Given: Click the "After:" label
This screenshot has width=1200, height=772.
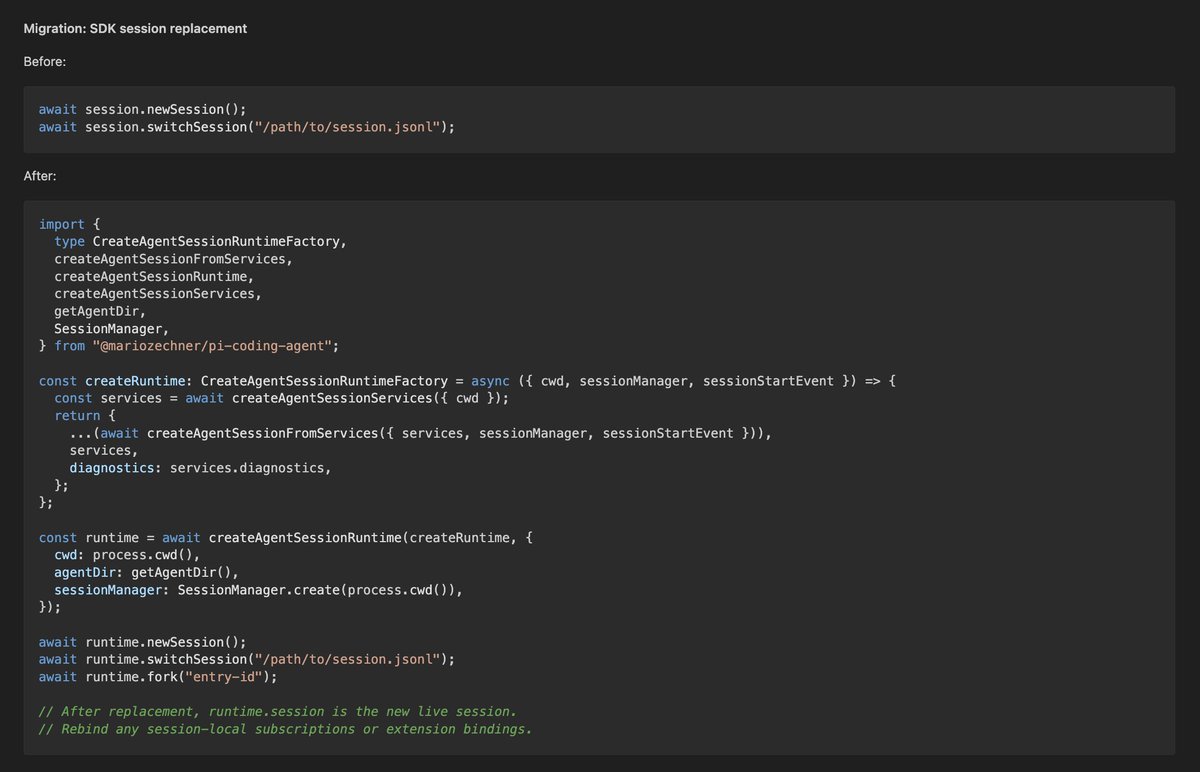Looking at the screenshot, I should click(x=41, y=176).
